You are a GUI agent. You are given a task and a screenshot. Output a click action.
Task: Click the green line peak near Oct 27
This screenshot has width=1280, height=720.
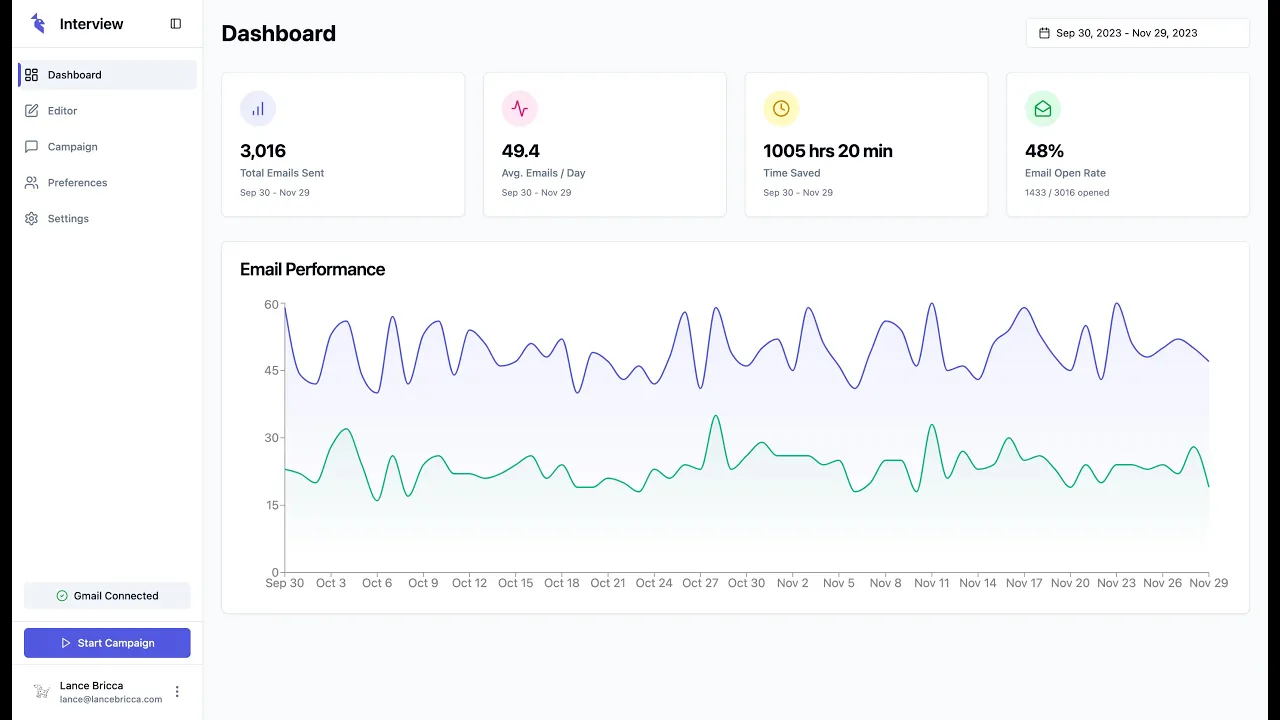pyautogui.click(x=715, y=416)
